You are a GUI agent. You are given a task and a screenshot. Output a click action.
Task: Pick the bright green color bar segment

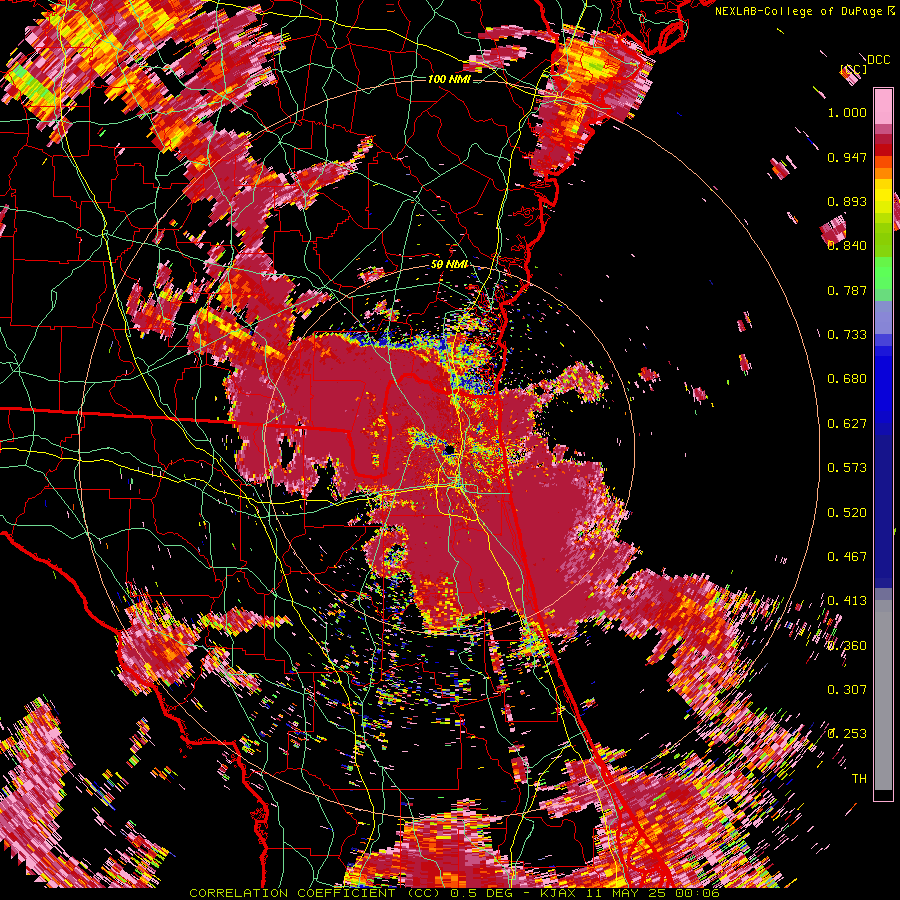[883, 273]
